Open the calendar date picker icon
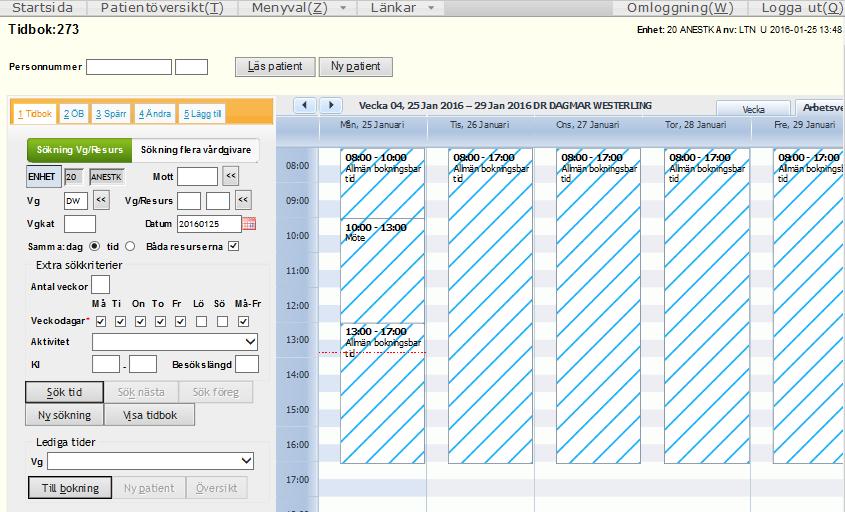Image resolution: width=845 pixels, height=512 pixels. point(249,224)
